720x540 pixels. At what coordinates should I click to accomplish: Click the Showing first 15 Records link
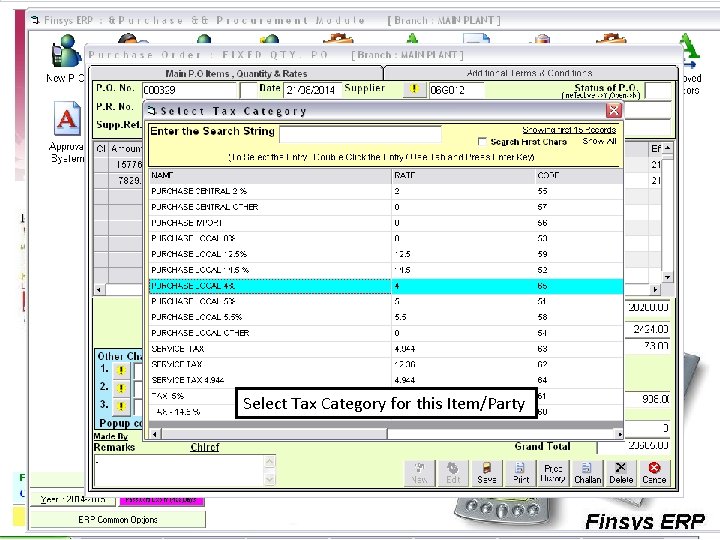tap(569, 130)
